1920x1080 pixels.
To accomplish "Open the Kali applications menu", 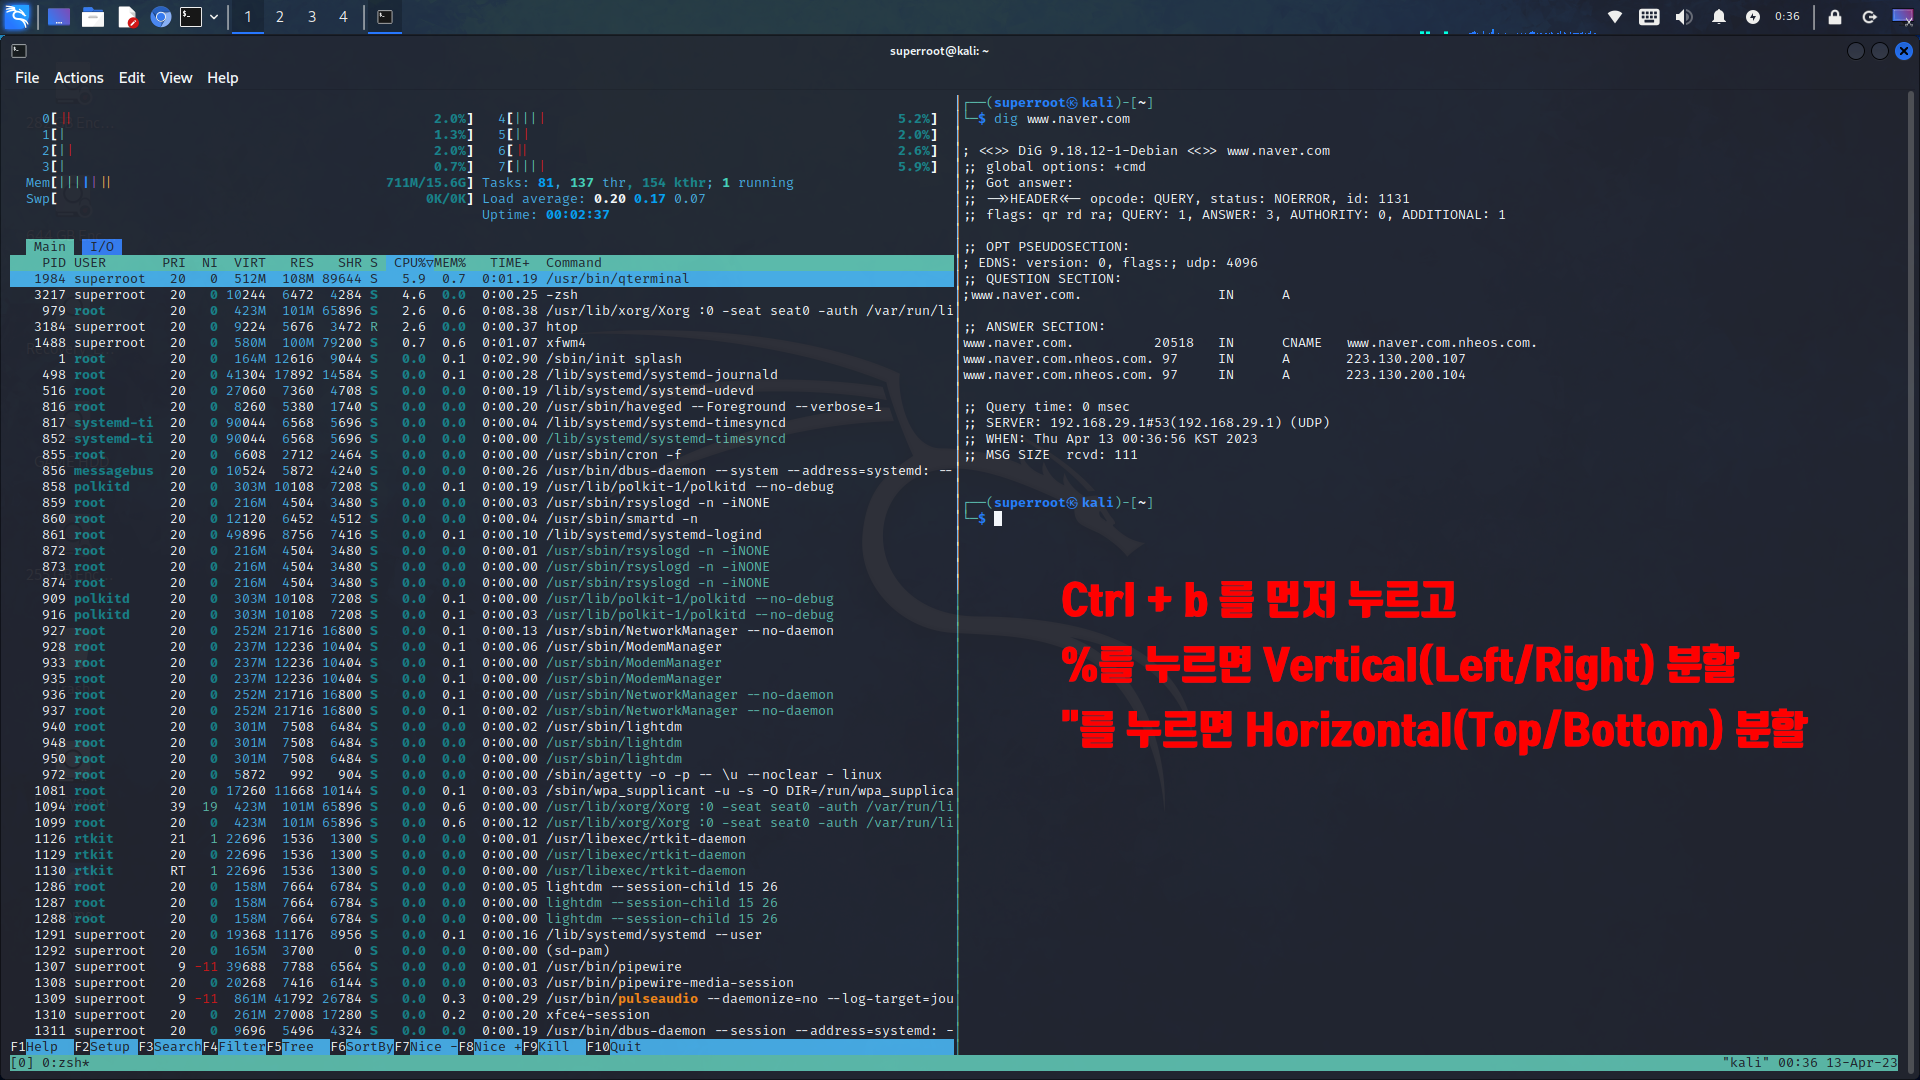I will [x=18, y=16].
